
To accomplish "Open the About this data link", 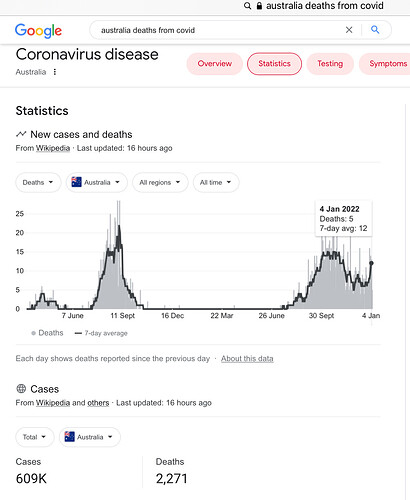I will [247, 359].
